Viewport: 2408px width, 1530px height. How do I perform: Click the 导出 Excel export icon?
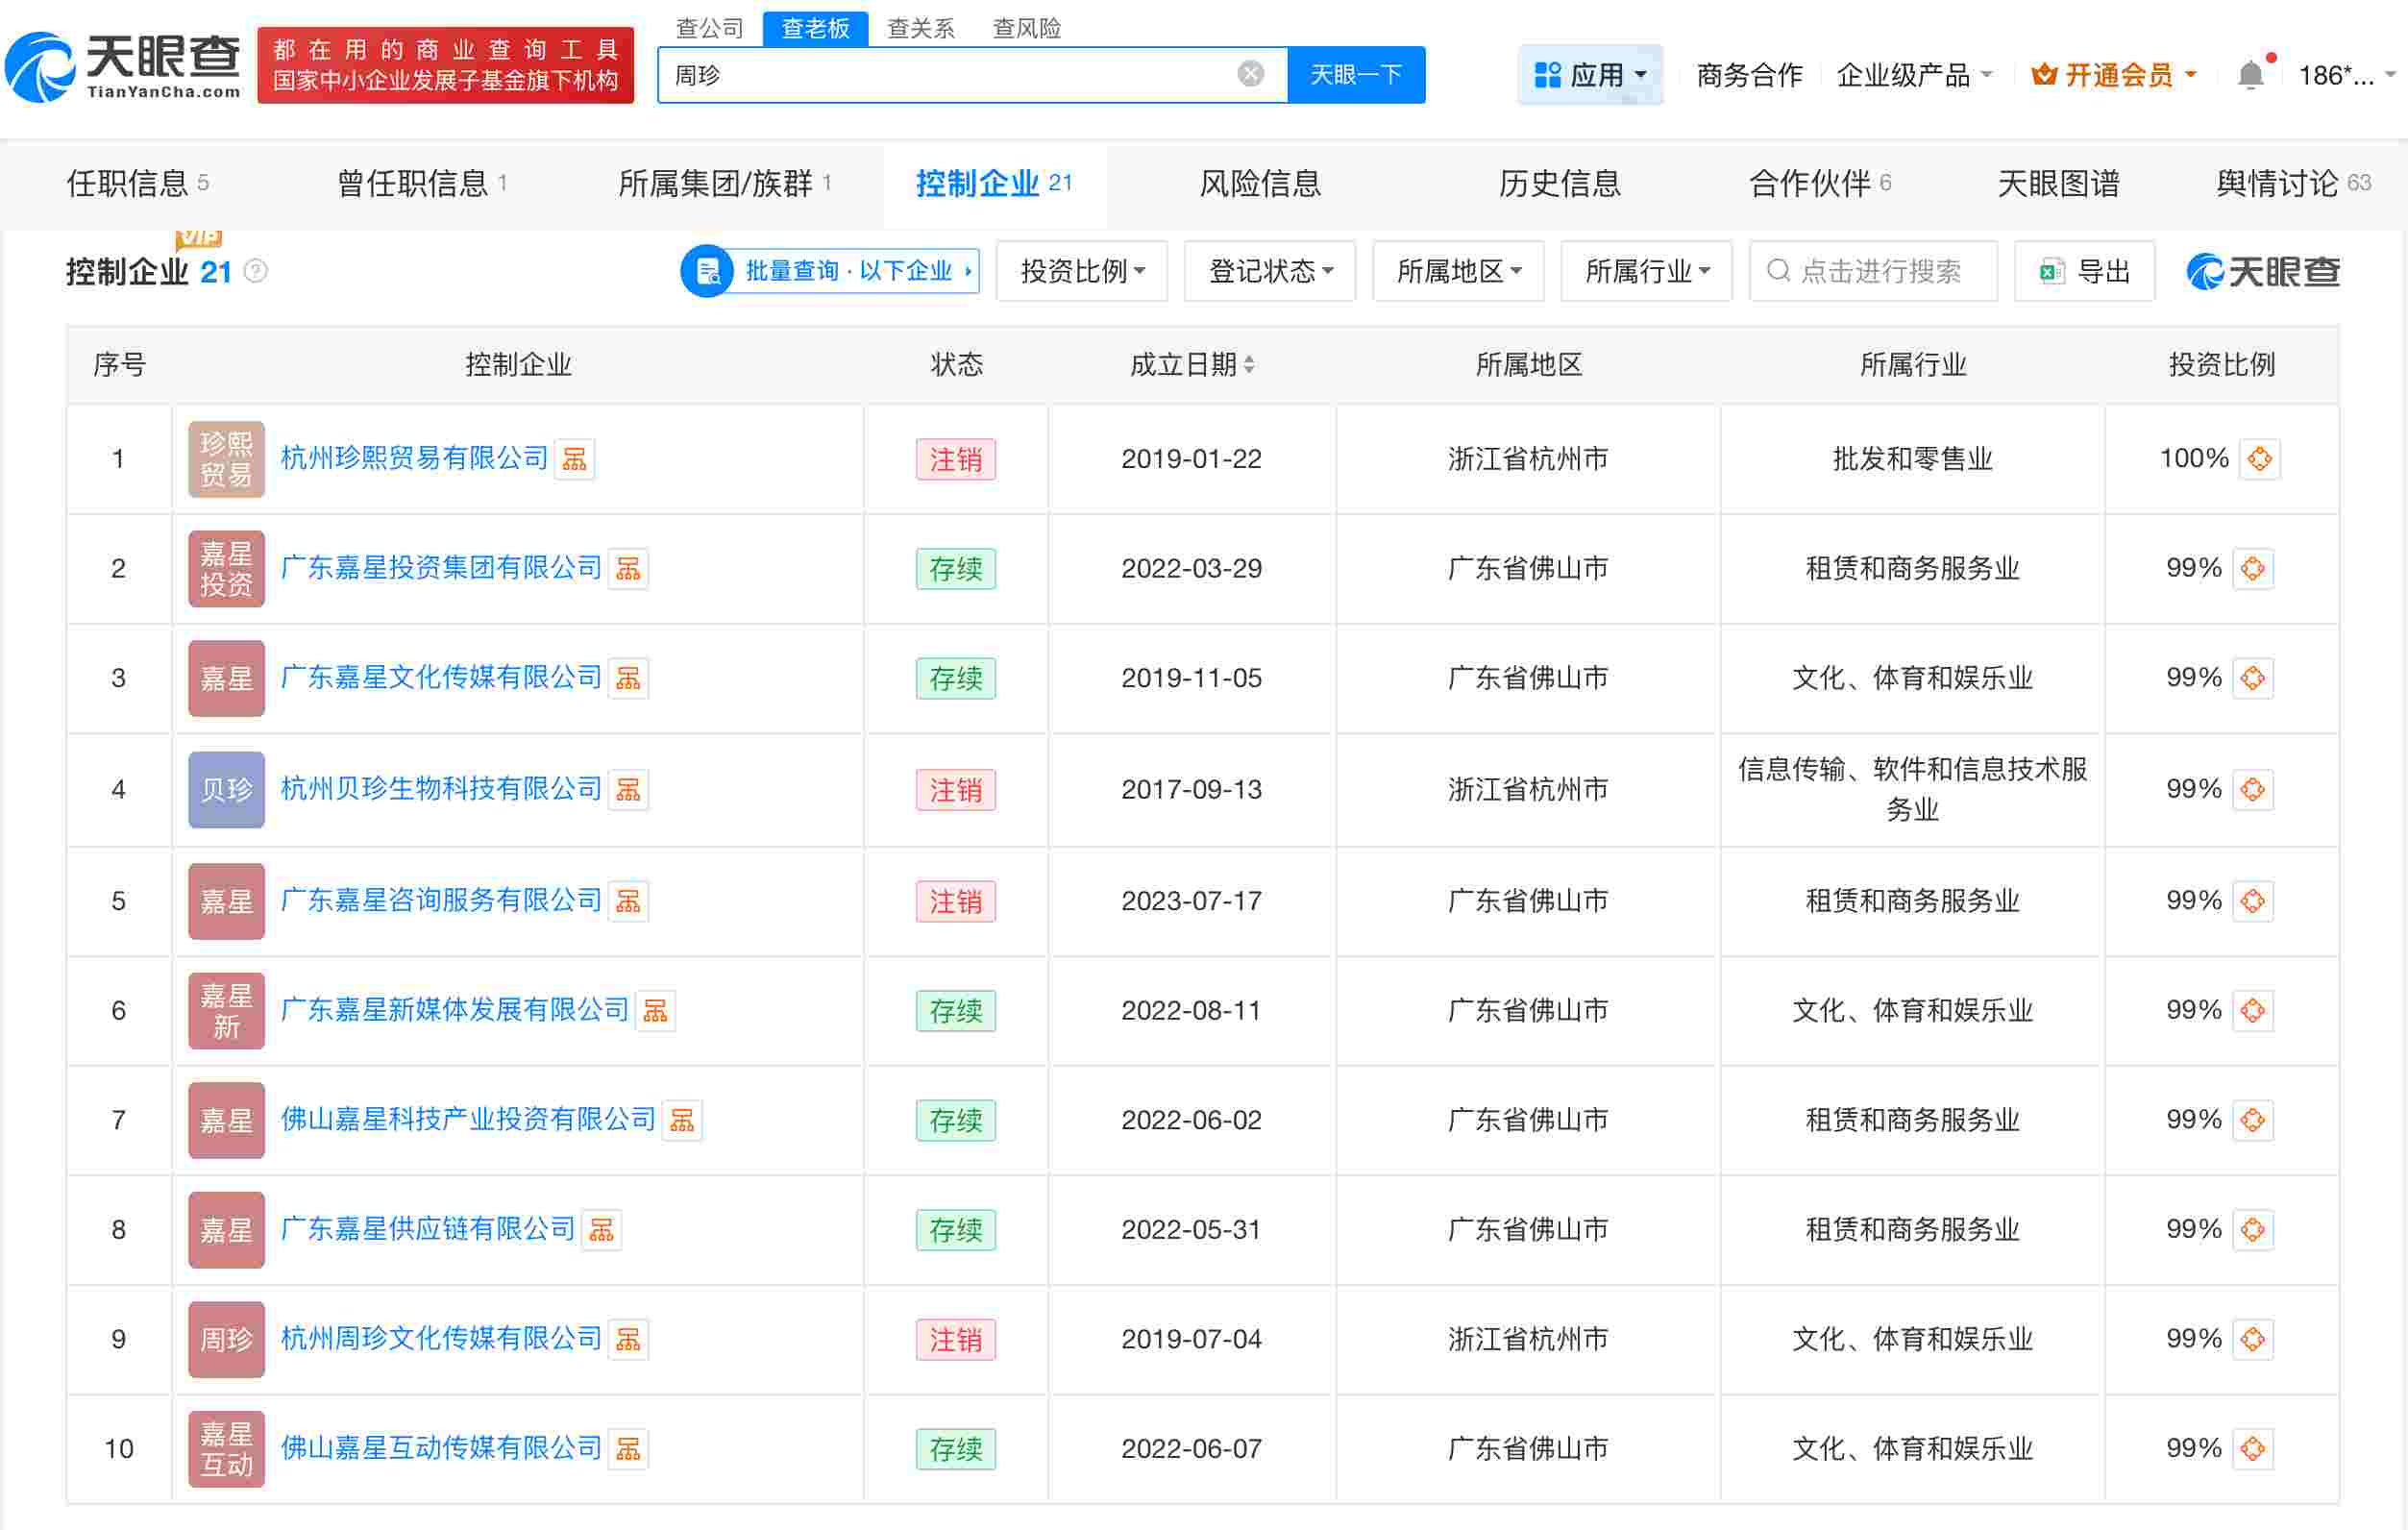[2050, 271]
